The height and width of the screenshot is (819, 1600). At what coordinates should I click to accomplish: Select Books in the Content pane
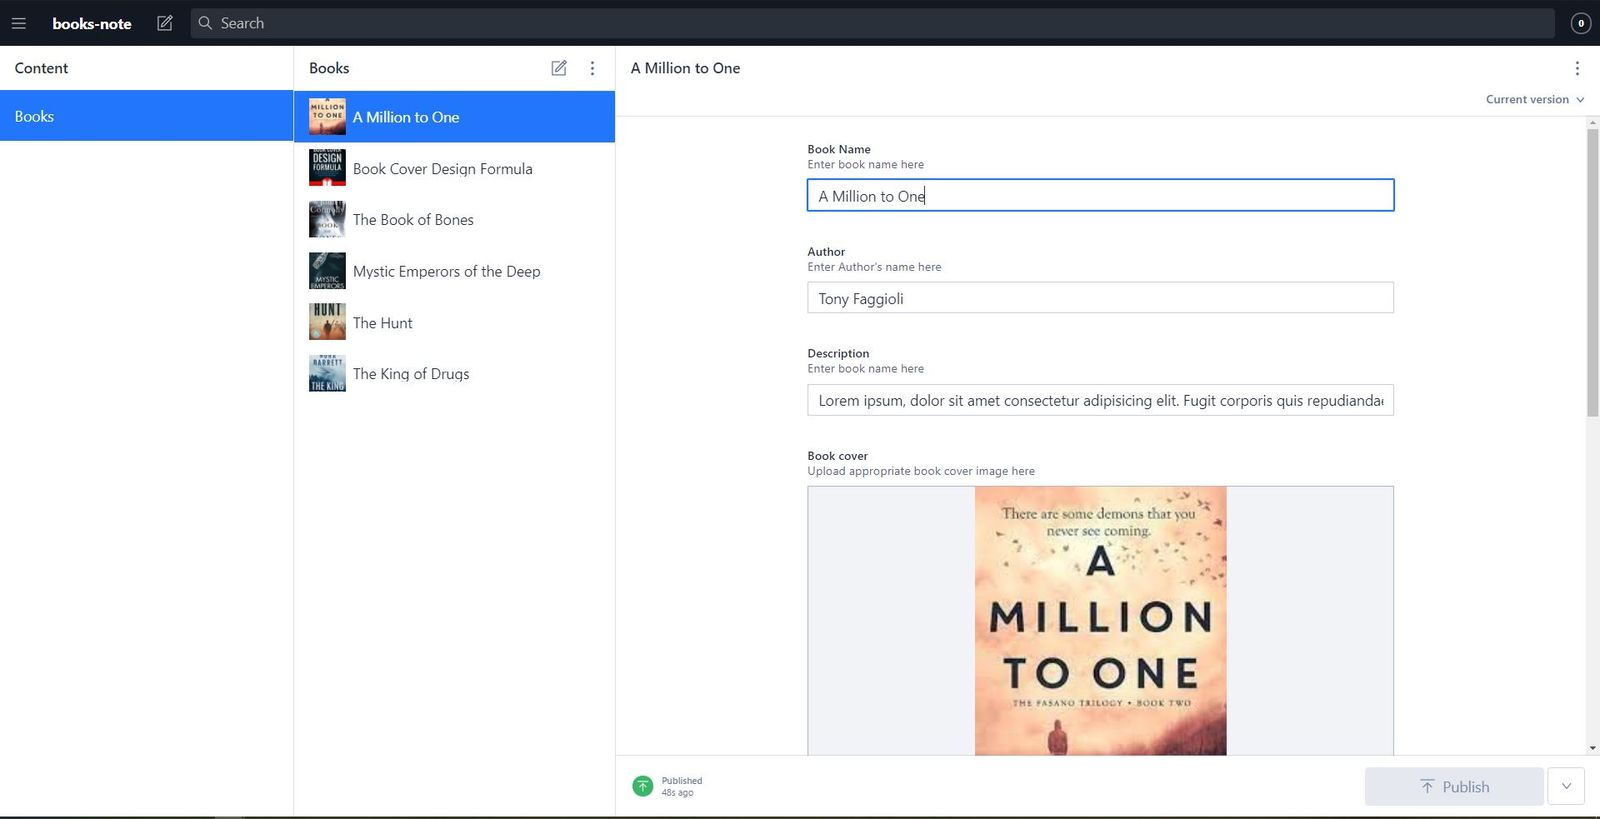146,116
